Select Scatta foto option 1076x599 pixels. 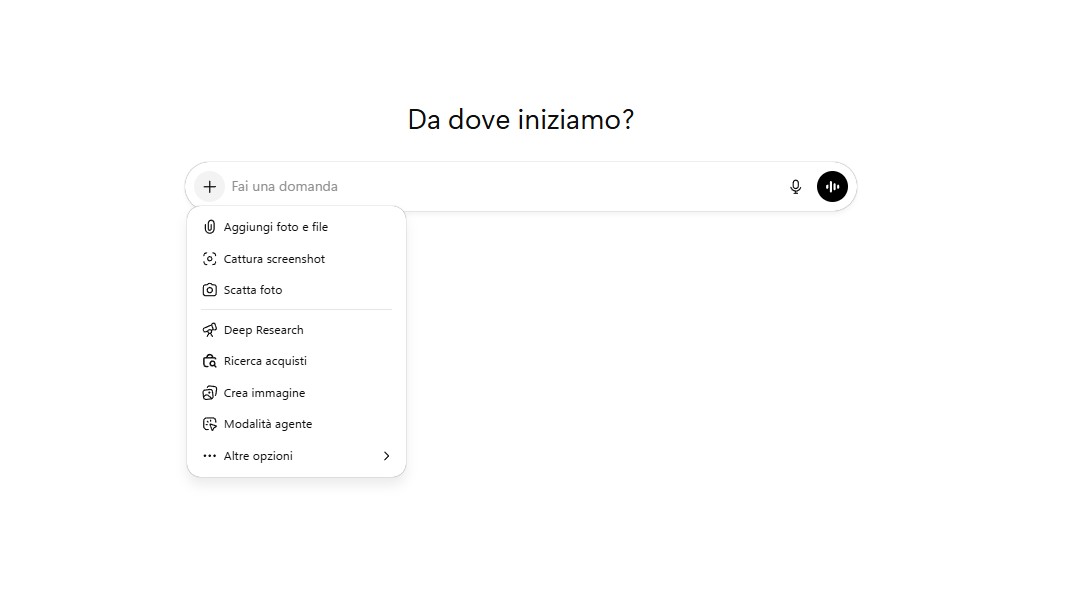click(x=254, y=290)
